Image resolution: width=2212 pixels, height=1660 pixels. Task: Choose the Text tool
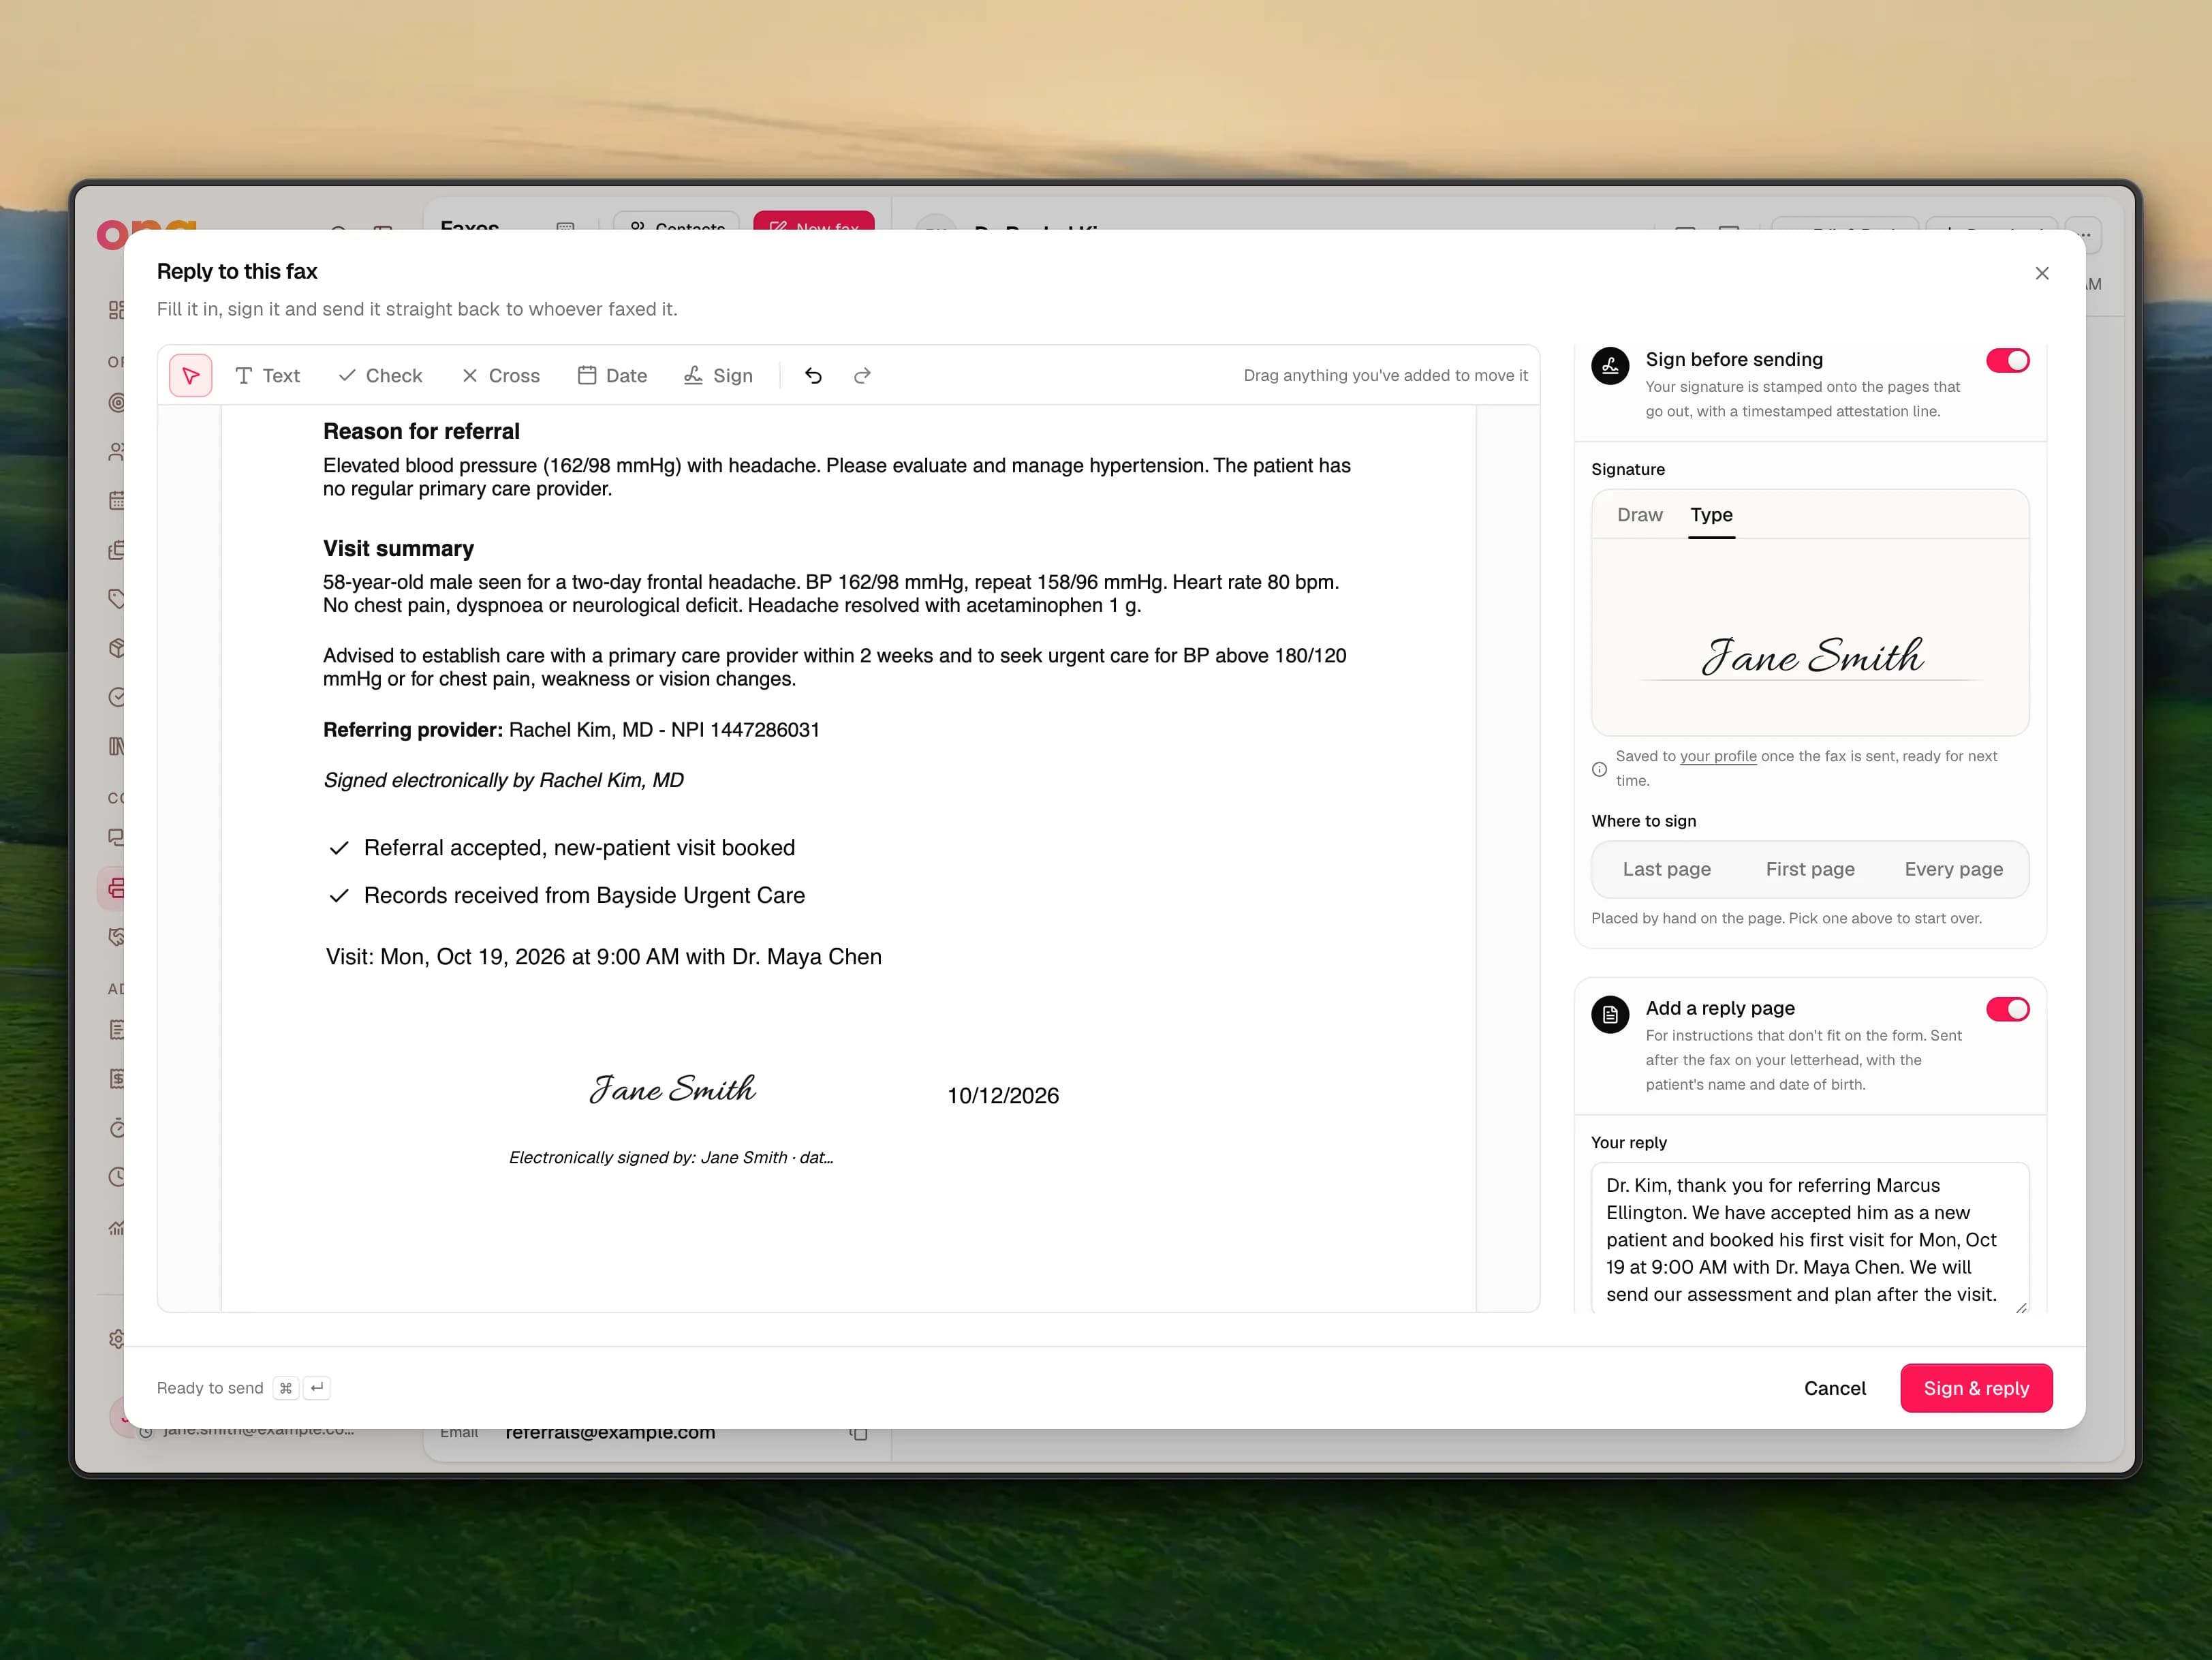coord(267,376)
